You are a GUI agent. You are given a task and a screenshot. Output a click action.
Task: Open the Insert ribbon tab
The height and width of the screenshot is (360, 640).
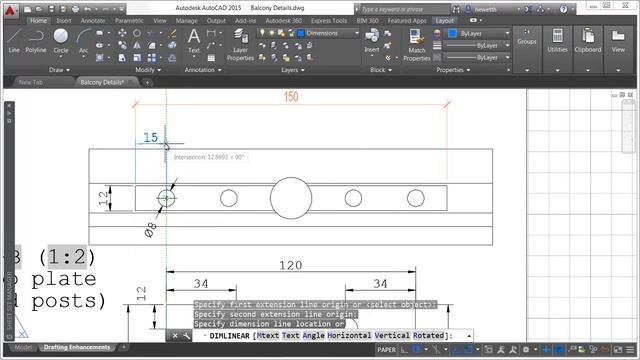tap(64, 20)
